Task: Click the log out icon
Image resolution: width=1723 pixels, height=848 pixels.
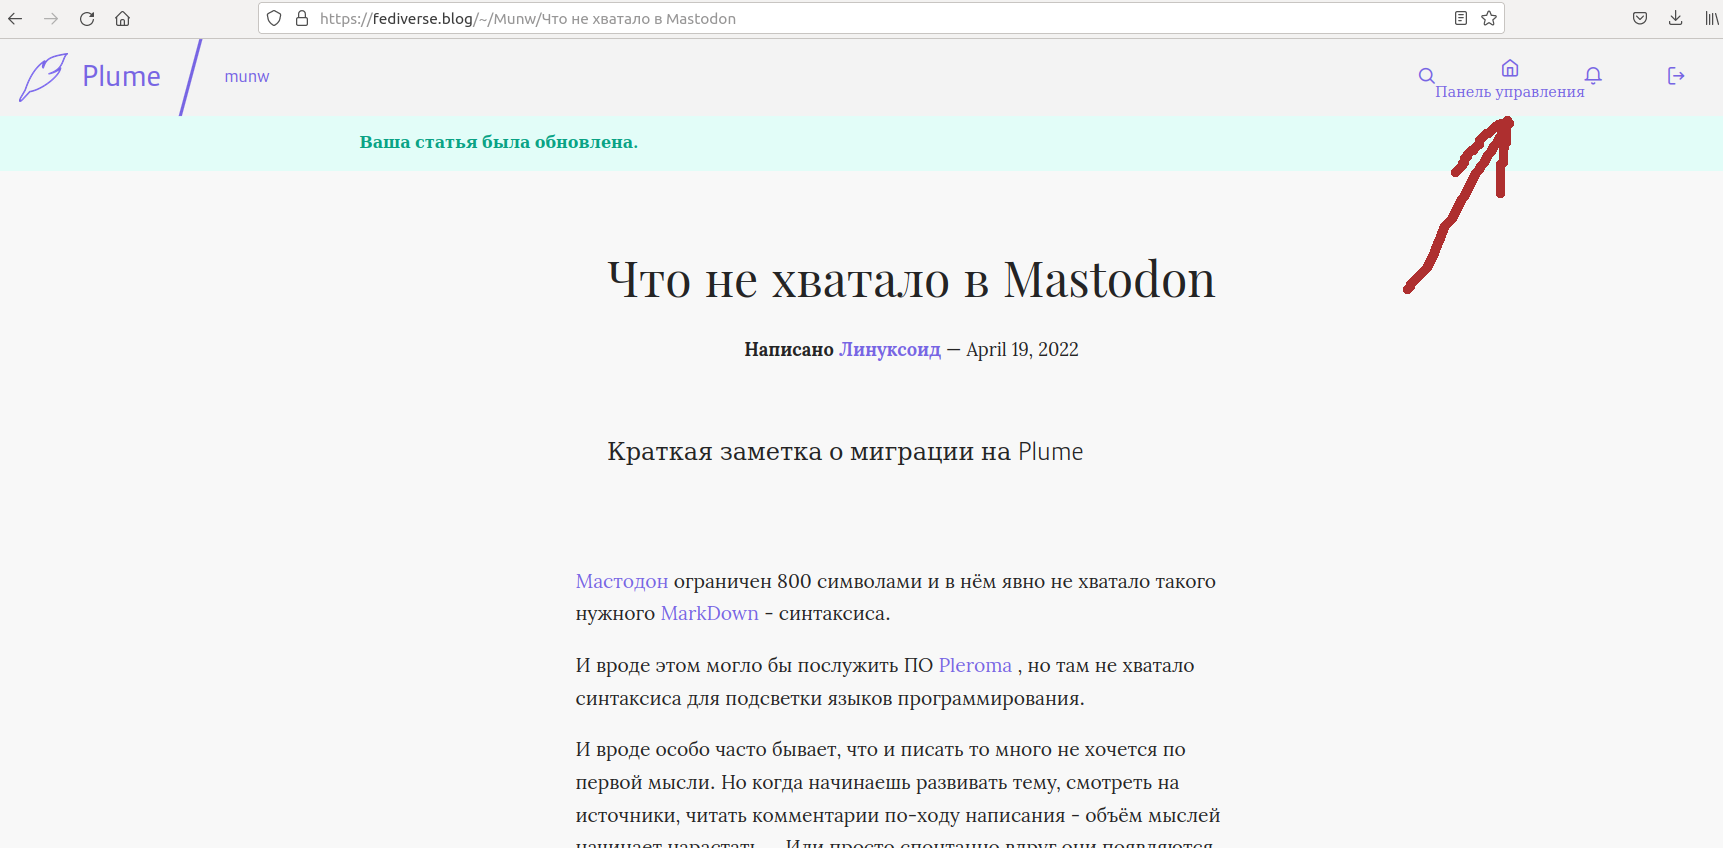Action: click(x=1676, y=76)
